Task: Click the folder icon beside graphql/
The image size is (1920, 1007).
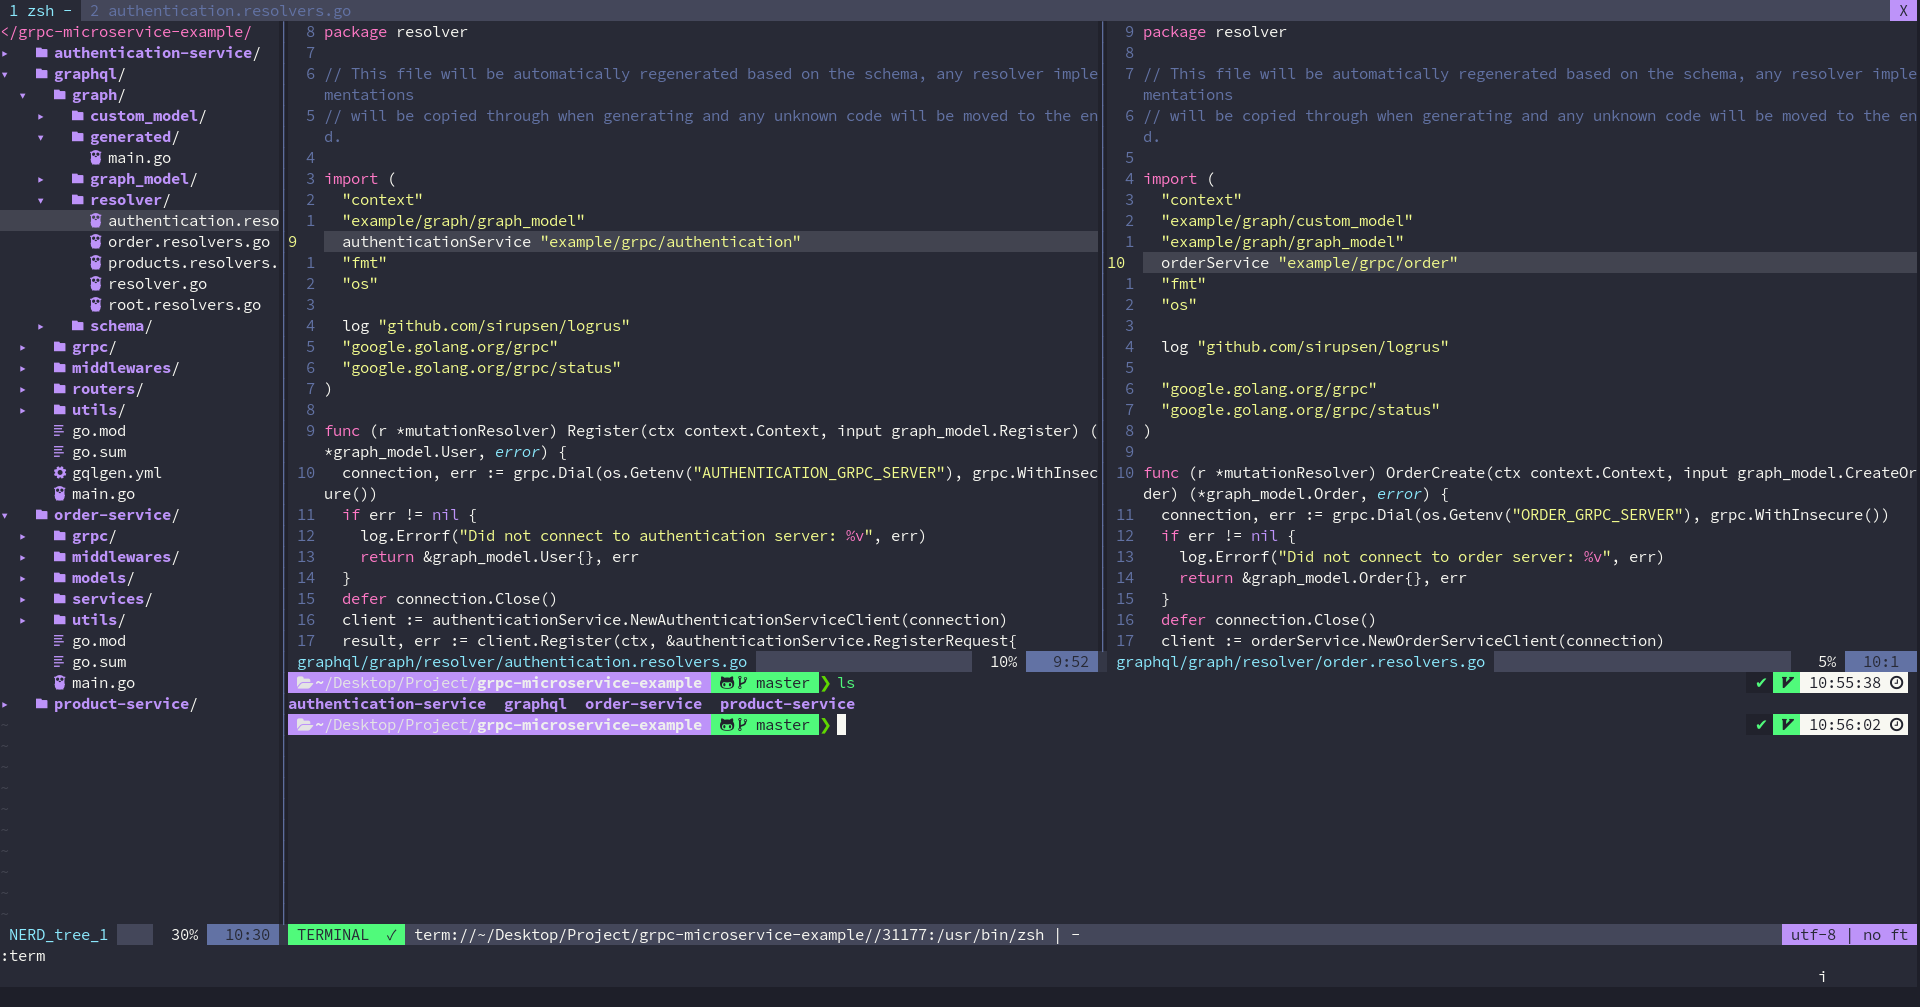Action: [x=42, y=74]
